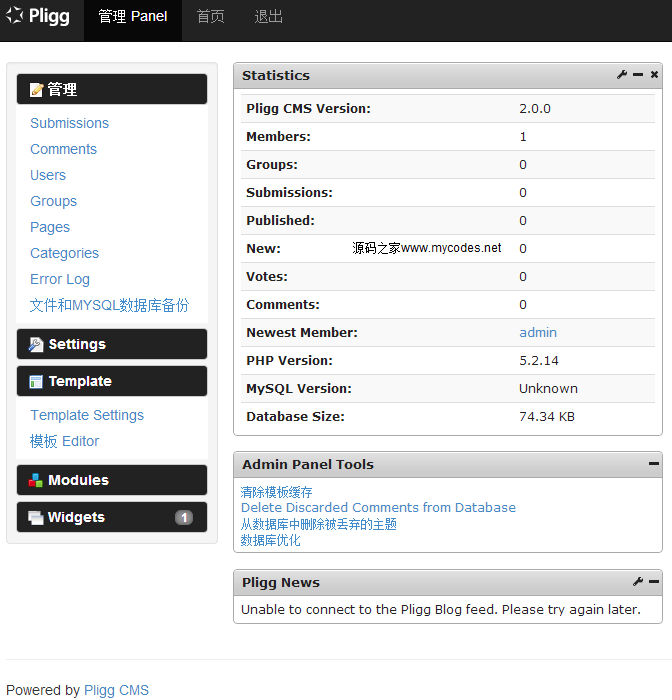672x700 pixels.
Task: Open the Users management link
Action: point(48,175)
